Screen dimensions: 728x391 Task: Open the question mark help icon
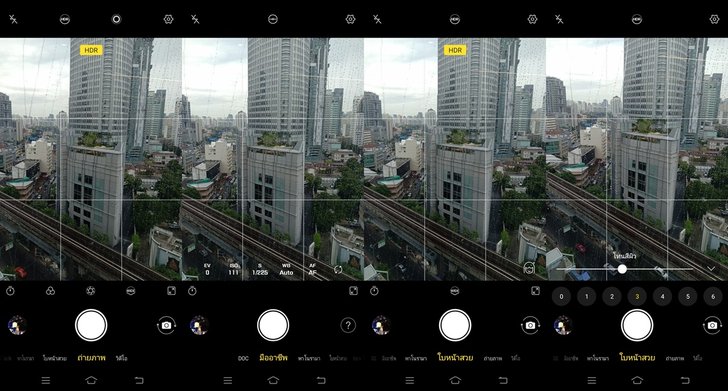[348, 325]
